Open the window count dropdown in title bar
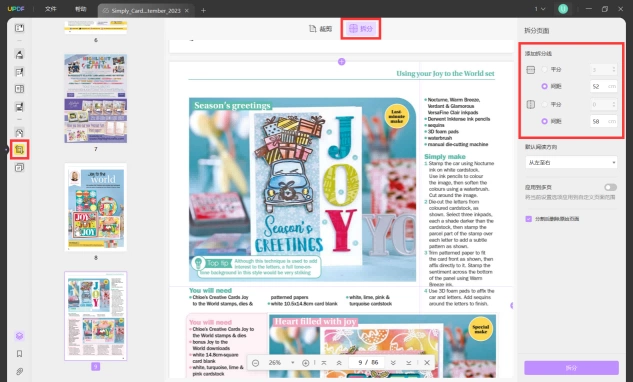 pos(540,9)
